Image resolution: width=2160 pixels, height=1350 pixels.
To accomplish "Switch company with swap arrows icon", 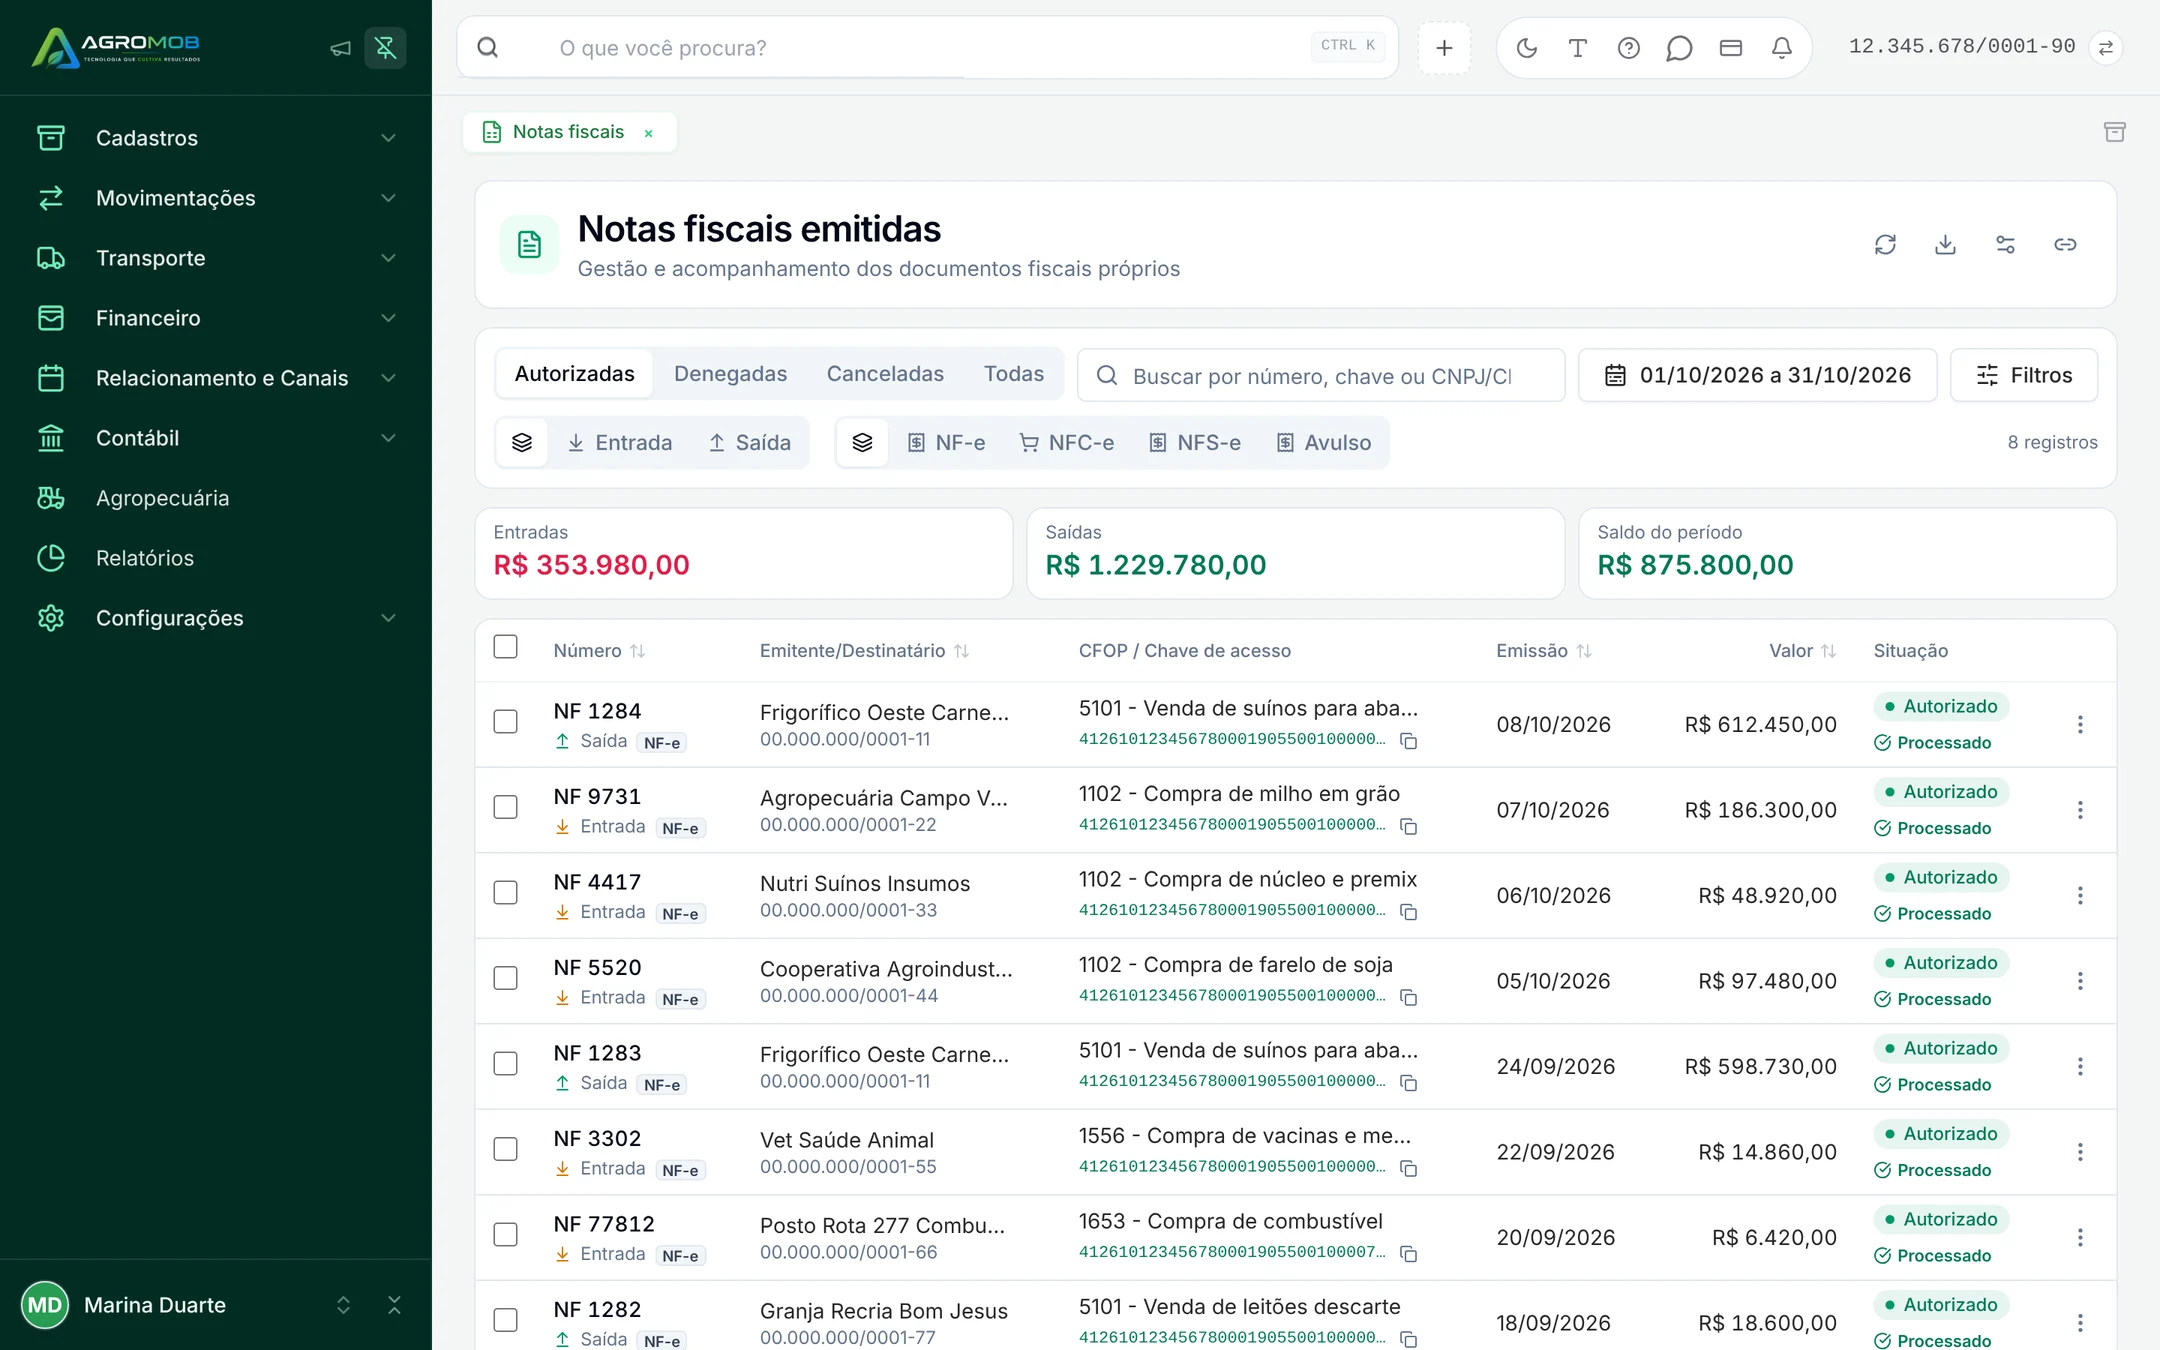I will click(x=2105, y=48).
